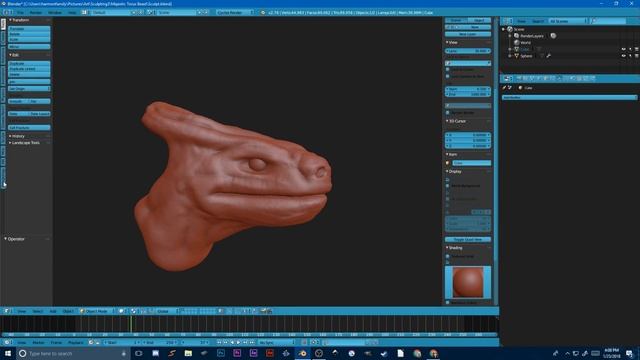
Task: Click the Join button
Action: 29,82
